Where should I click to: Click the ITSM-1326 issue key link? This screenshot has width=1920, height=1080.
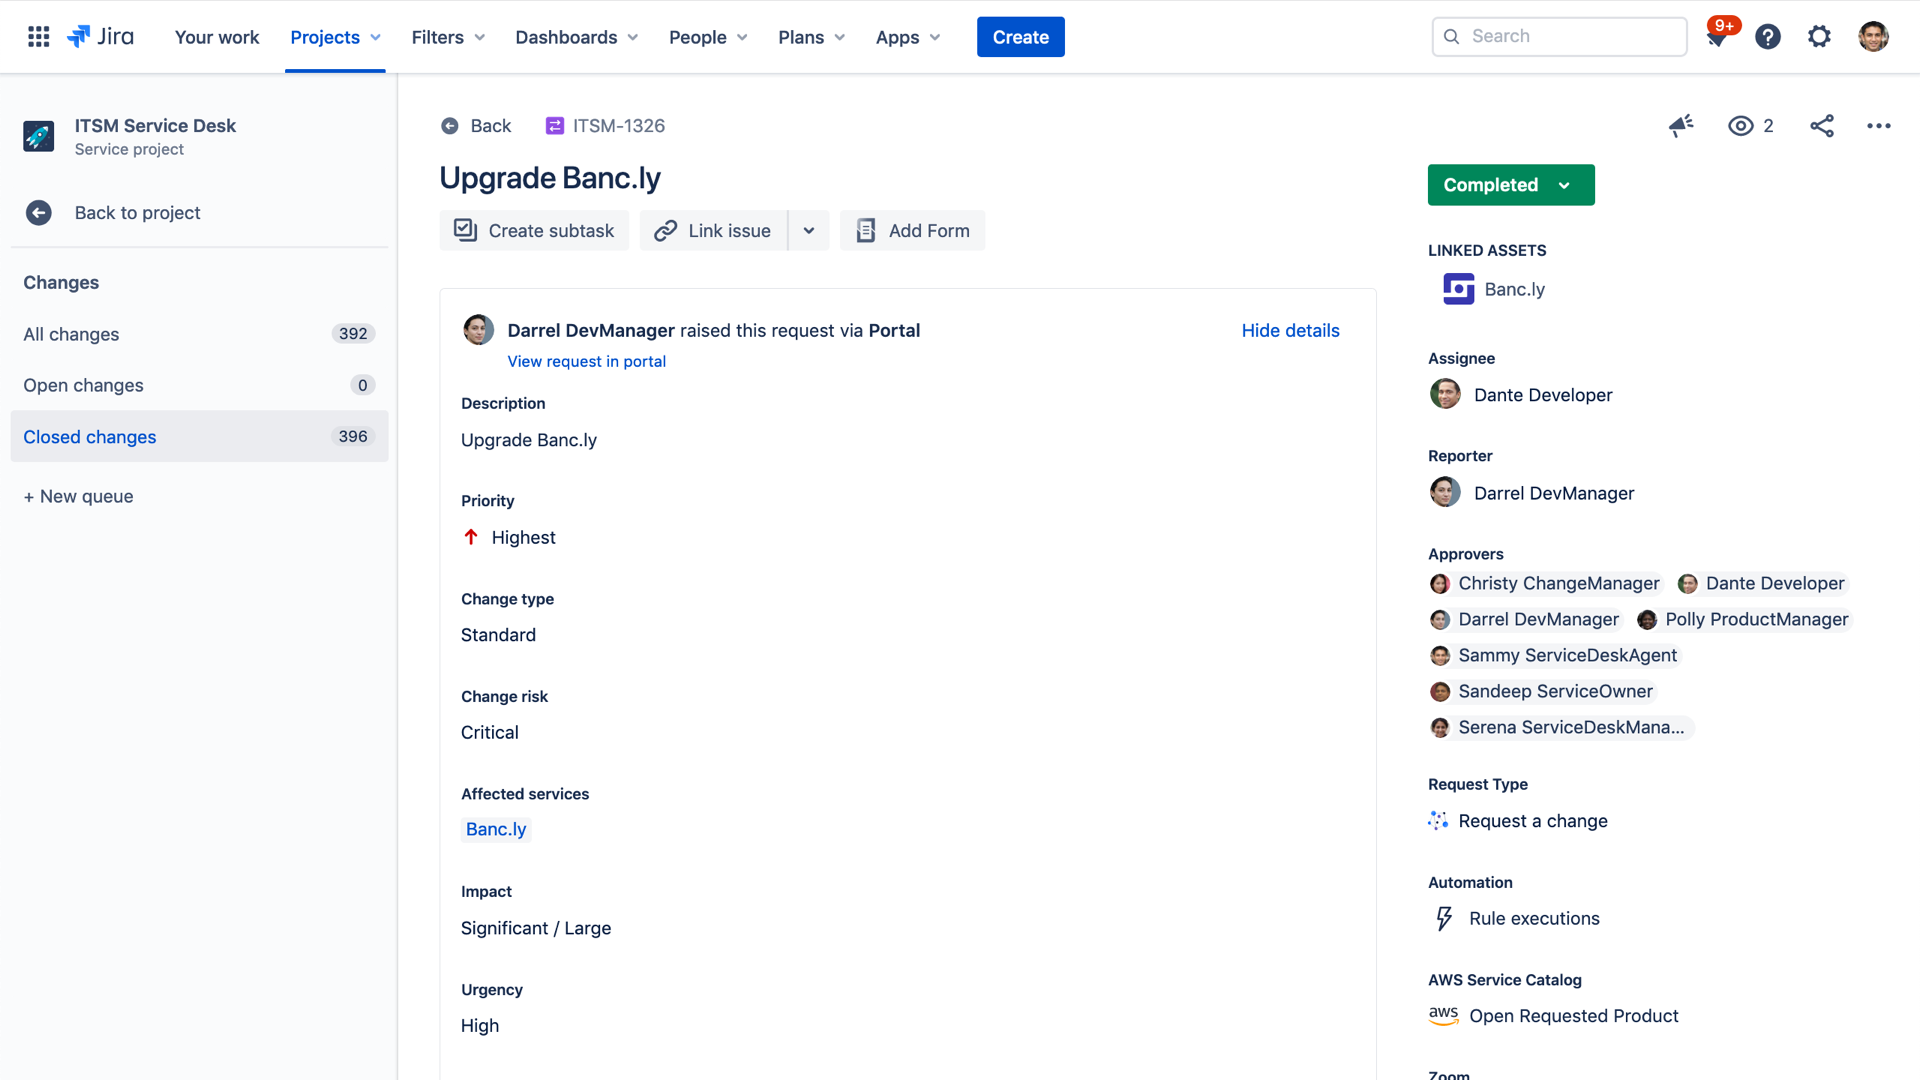click(619, 126)
